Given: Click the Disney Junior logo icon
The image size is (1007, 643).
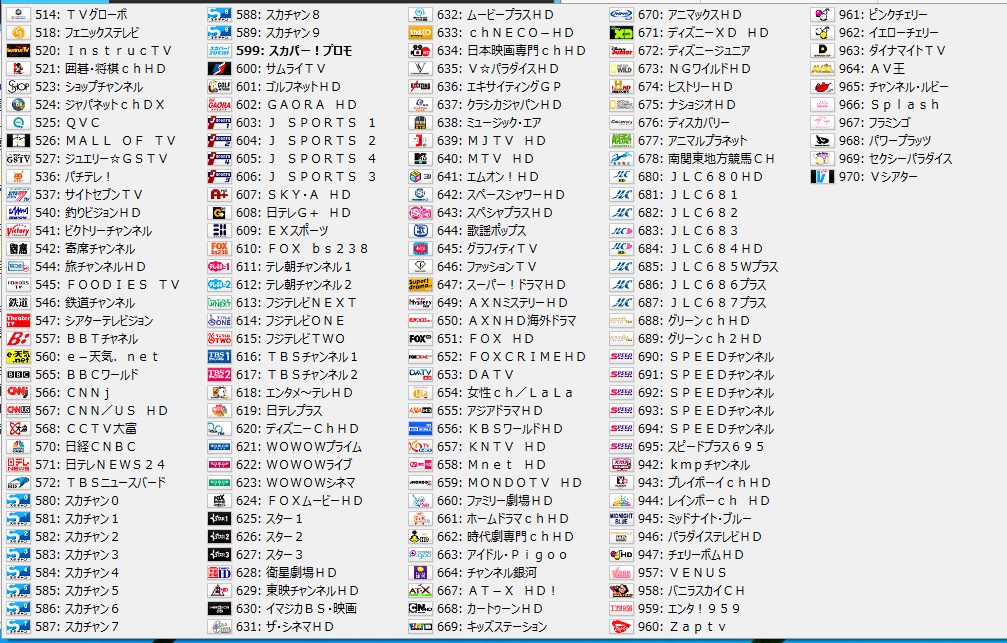Looking at the screenshot, I should coord(621,51).
